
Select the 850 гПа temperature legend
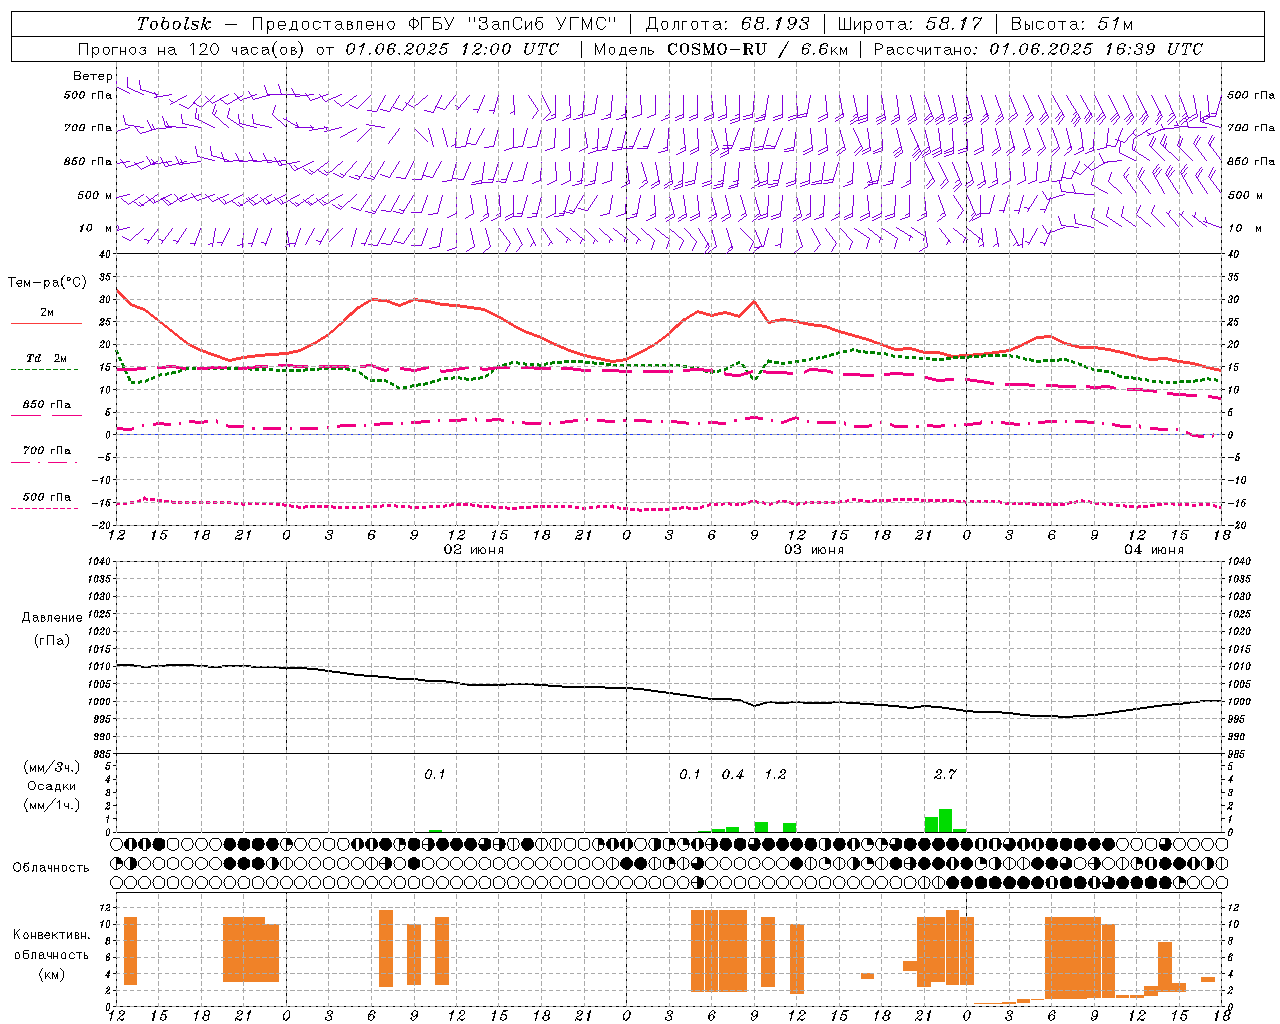tap(46, 408)
